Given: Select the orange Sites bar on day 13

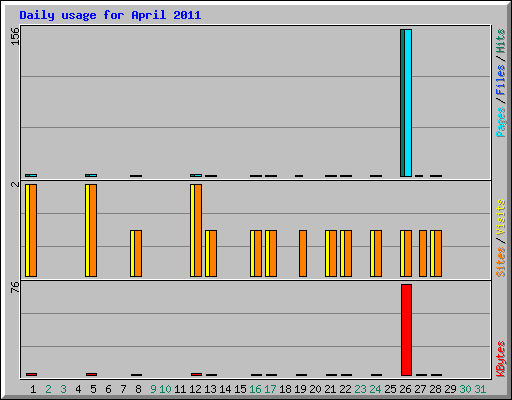Looking at the screenshot, I should coord(213,253).
